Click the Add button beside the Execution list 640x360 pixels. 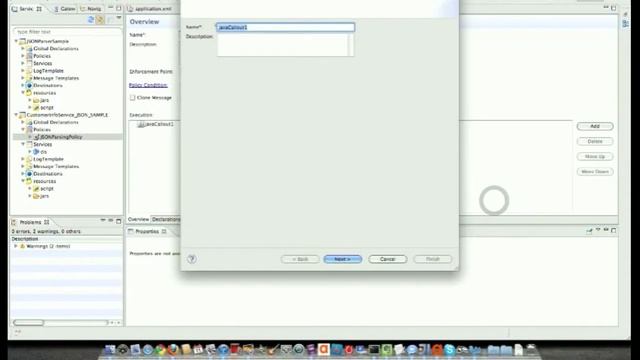pos(595,126)
